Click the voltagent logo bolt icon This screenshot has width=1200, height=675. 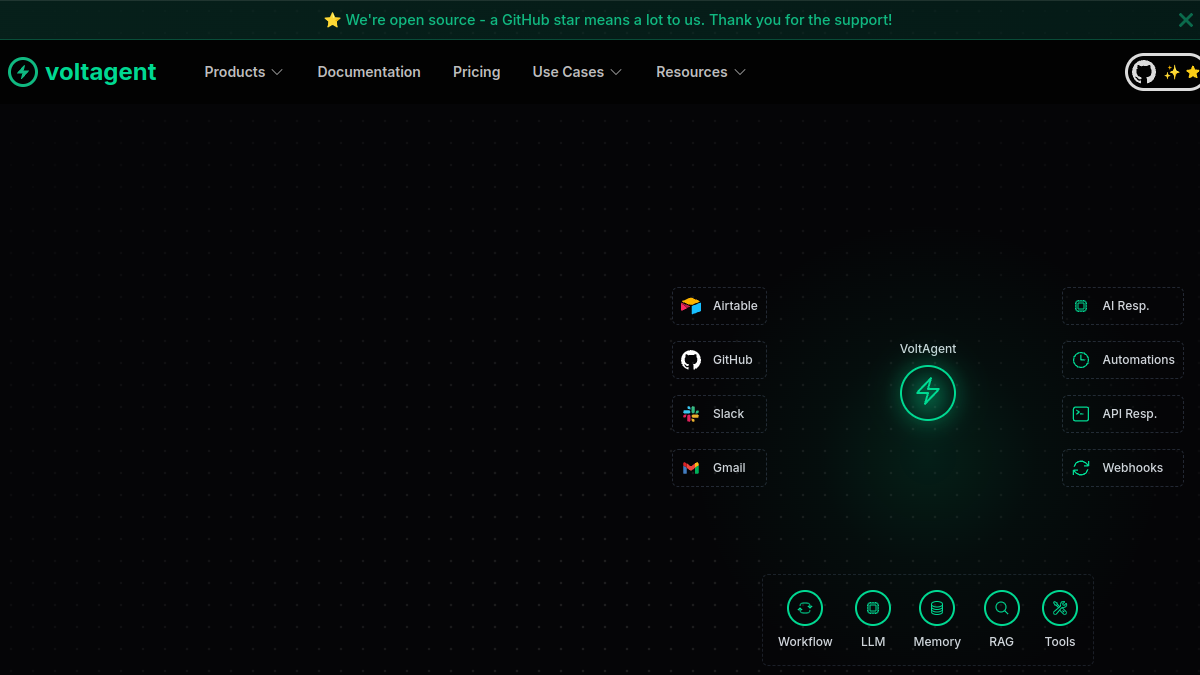(23, 72)
